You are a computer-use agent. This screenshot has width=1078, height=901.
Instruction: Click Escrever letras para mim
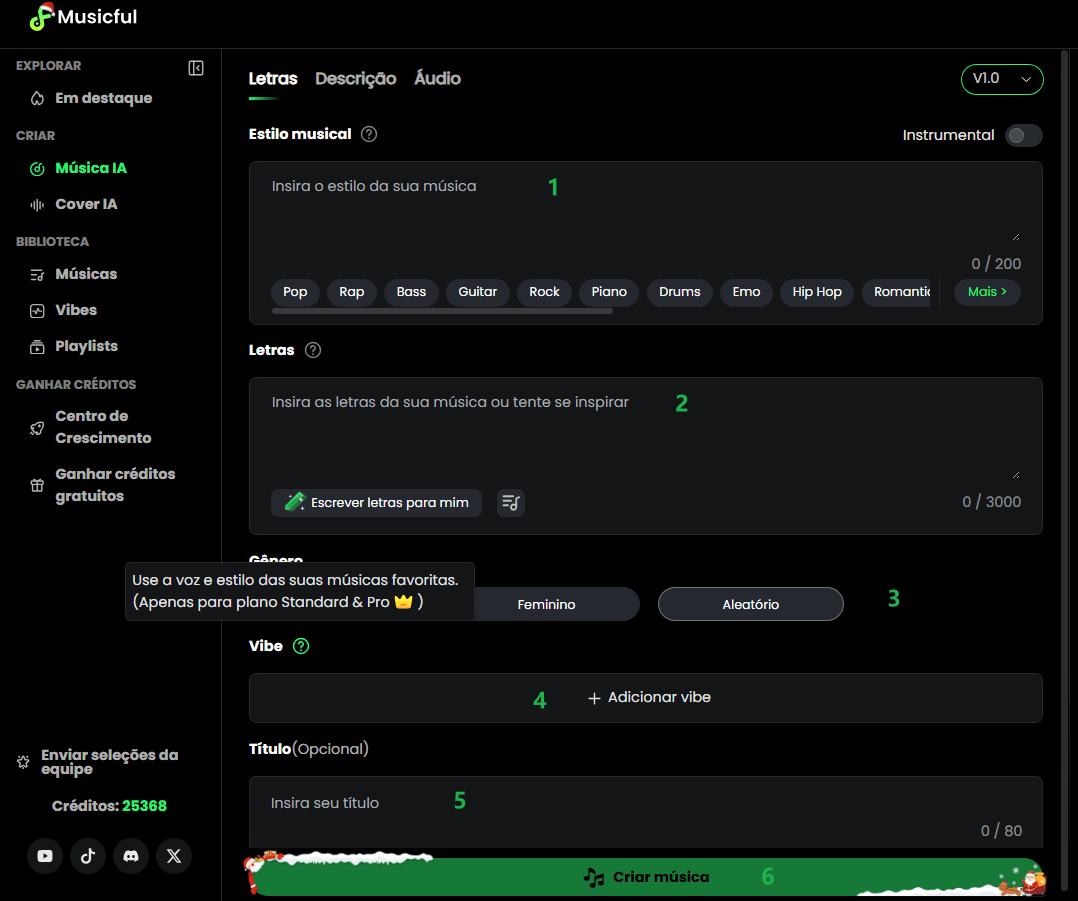[376, 503]
